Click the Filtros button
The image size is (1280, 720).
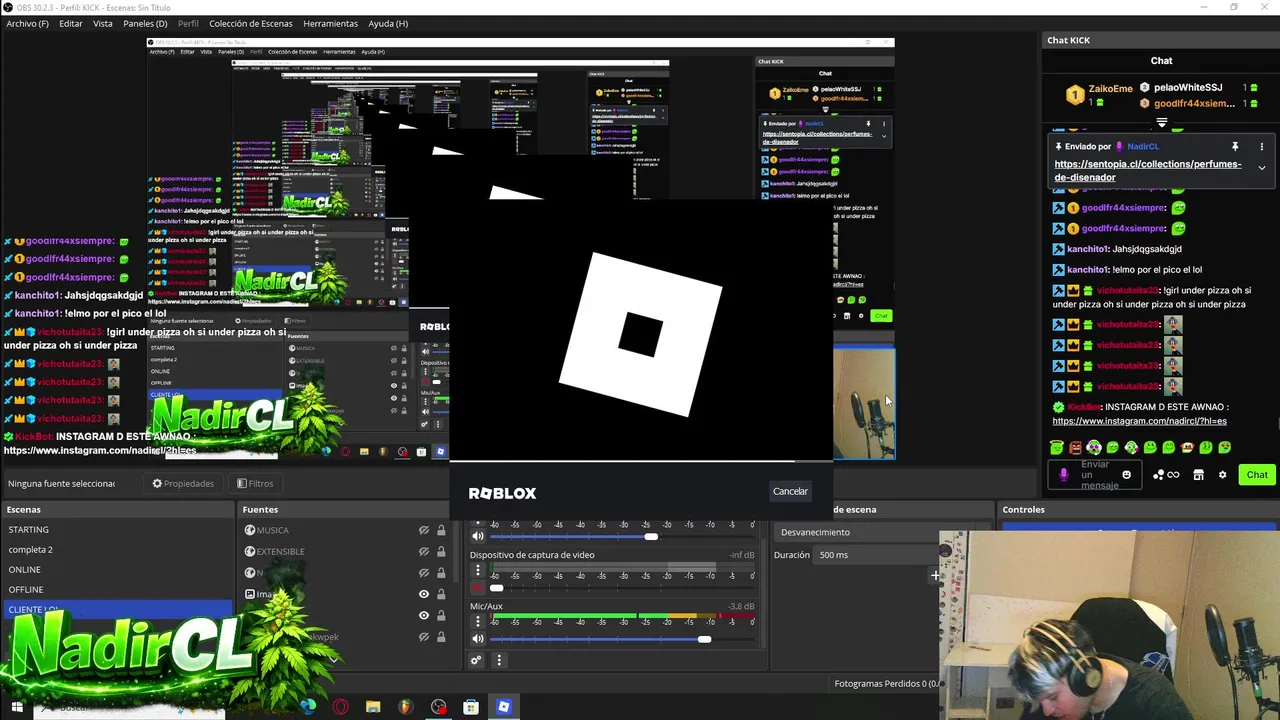point(255,483)
